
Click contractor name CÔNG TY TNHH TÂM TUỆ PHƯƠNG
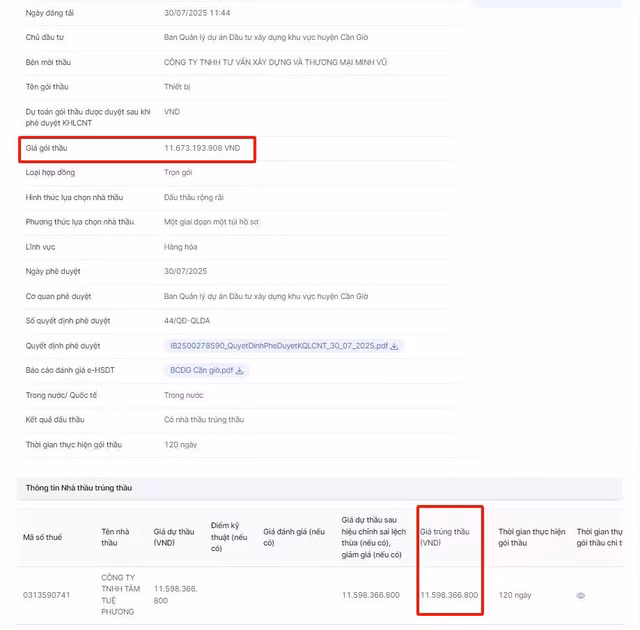(x=118, y=595)
